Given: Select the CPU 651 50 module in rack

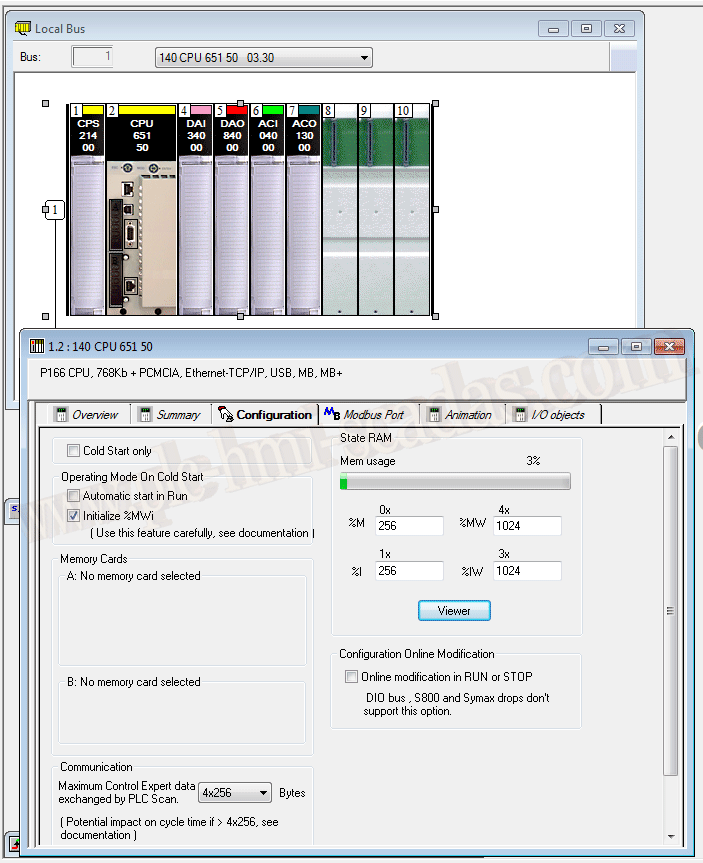Looking at the screenshot, I should 140,210.
